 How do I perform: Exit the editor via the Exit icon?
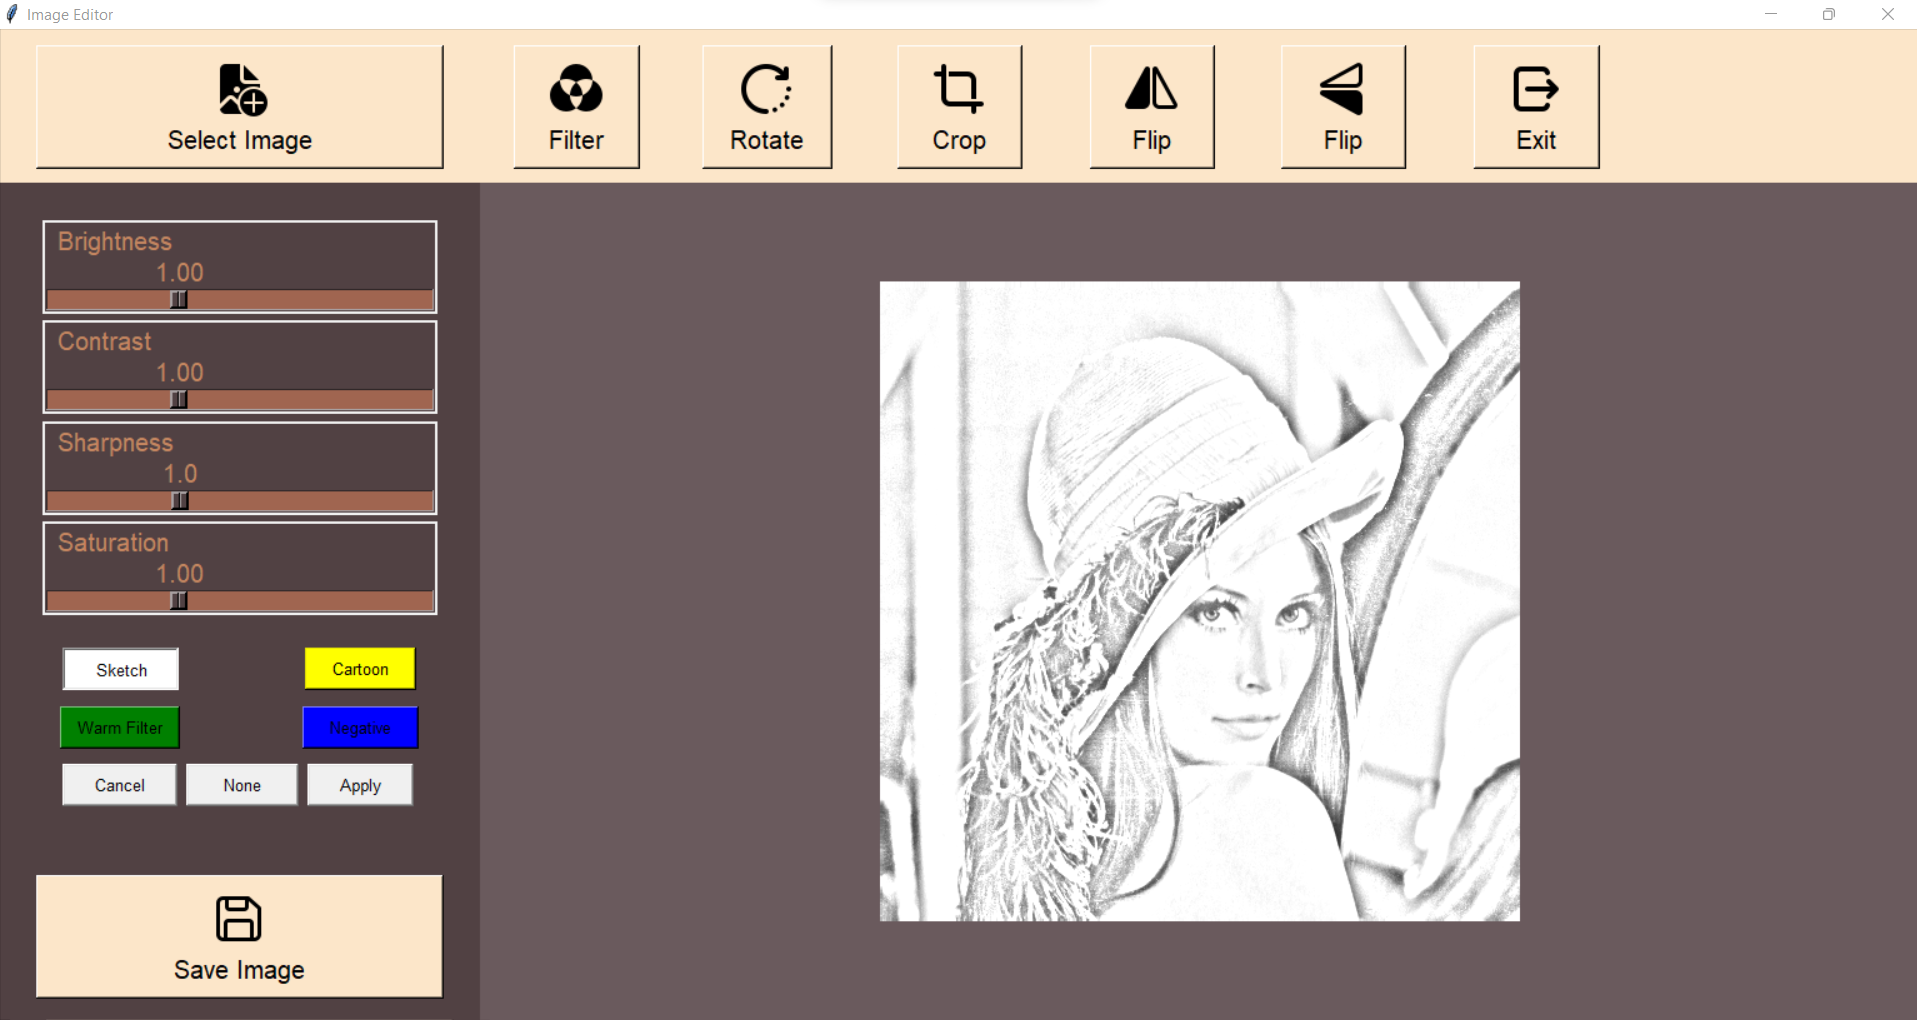click(1534, 105)
